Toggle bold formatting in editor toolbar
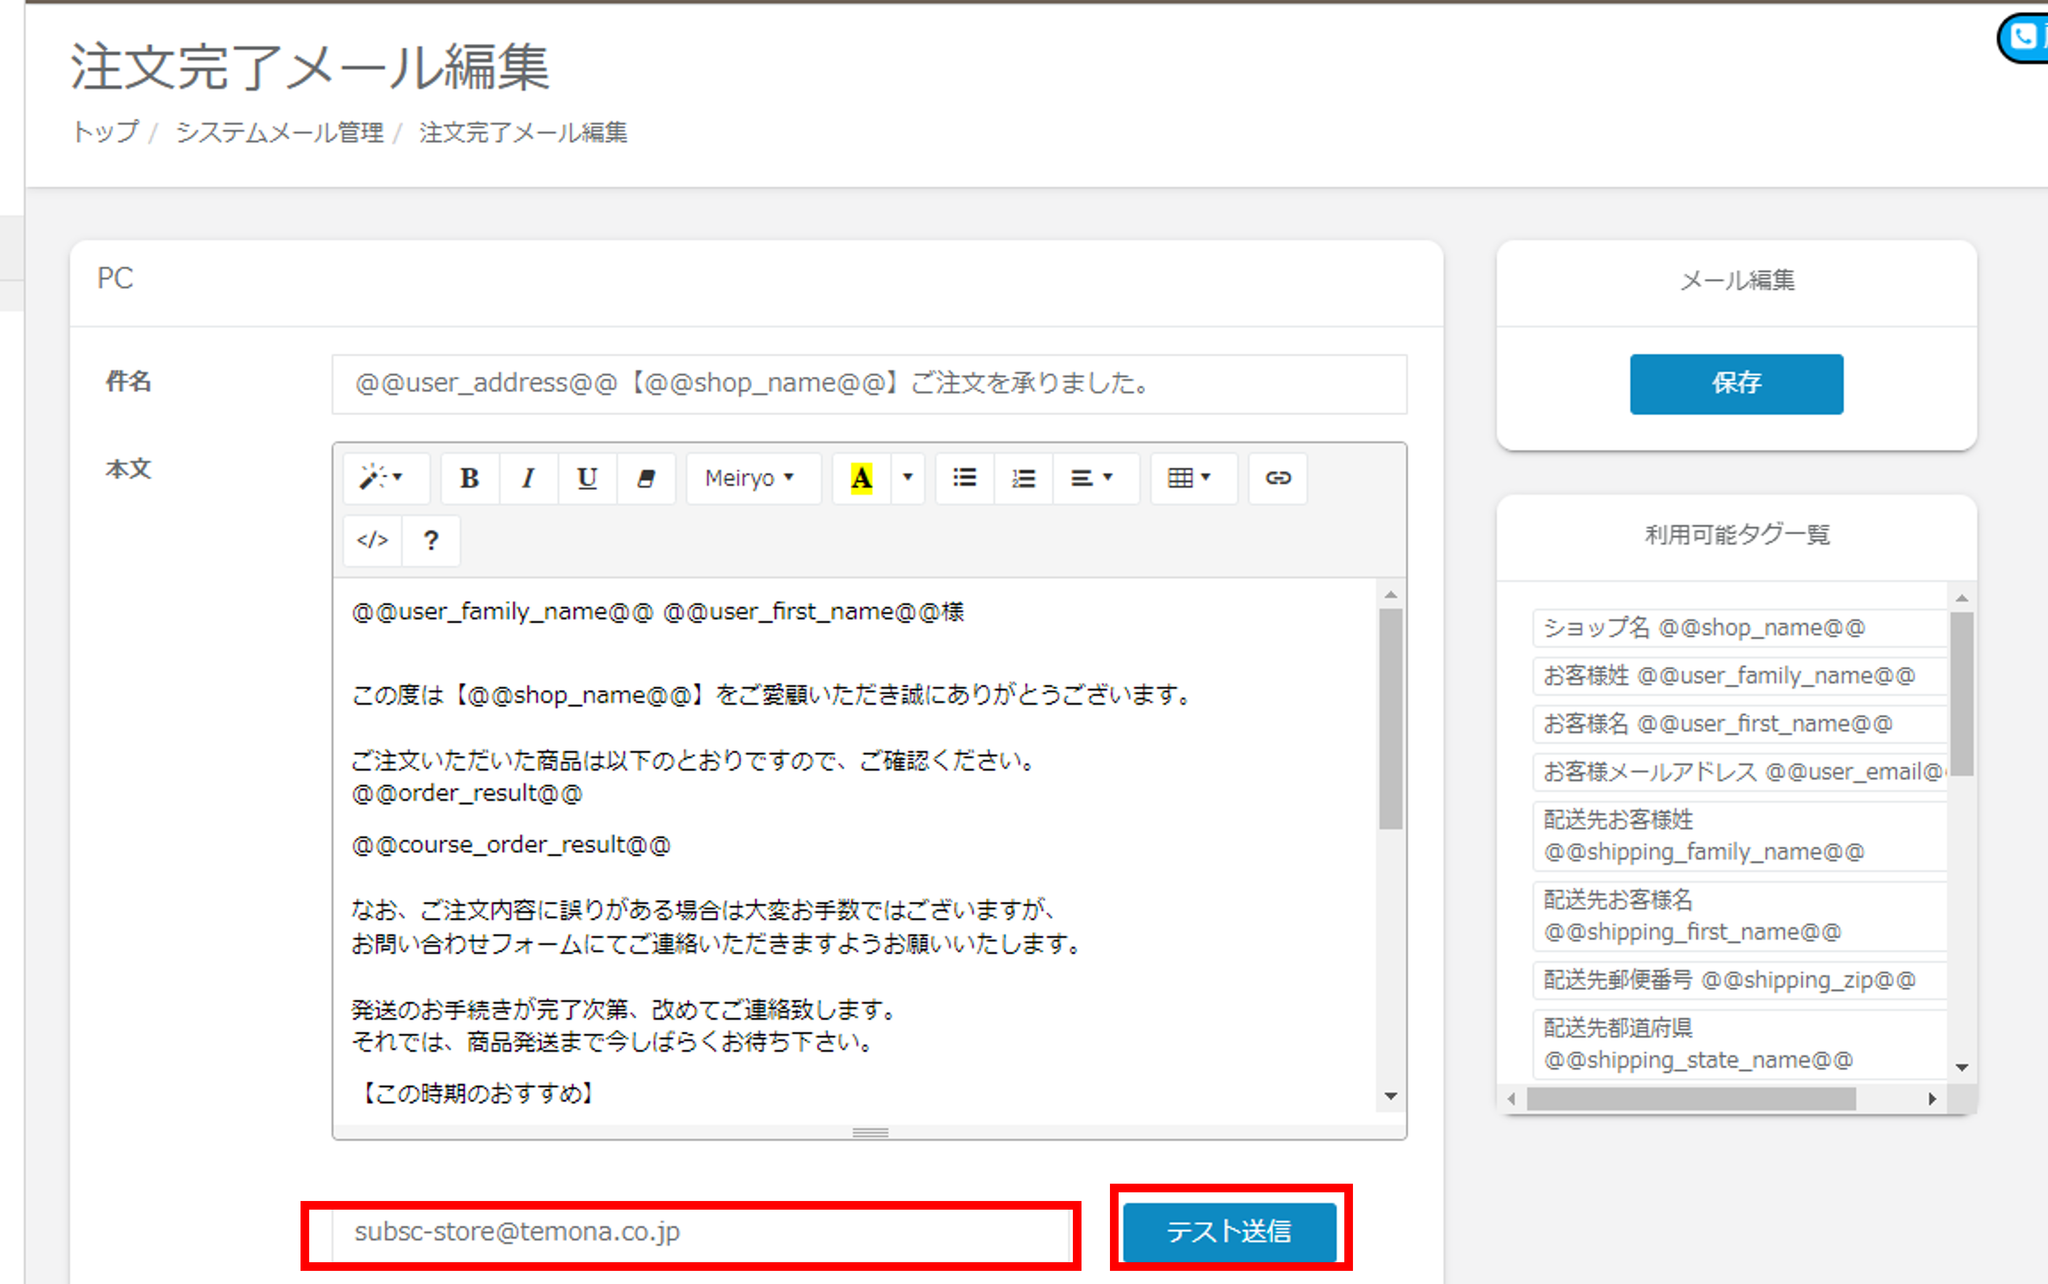2048x1284 pixels. click(x=469, y=478)
